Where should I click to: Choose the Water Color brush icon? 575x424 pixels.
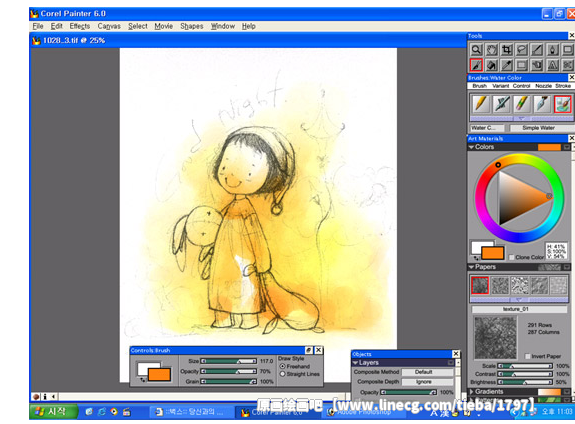[x=563, y=104]
